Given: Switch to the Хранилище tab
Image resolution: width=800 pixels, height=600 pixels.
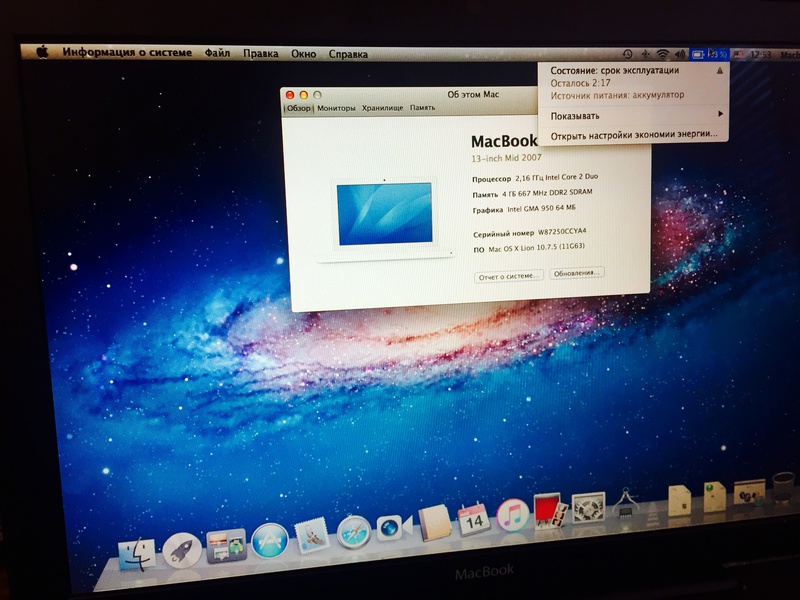Looking at the screenshot, I should pos(383,108).
